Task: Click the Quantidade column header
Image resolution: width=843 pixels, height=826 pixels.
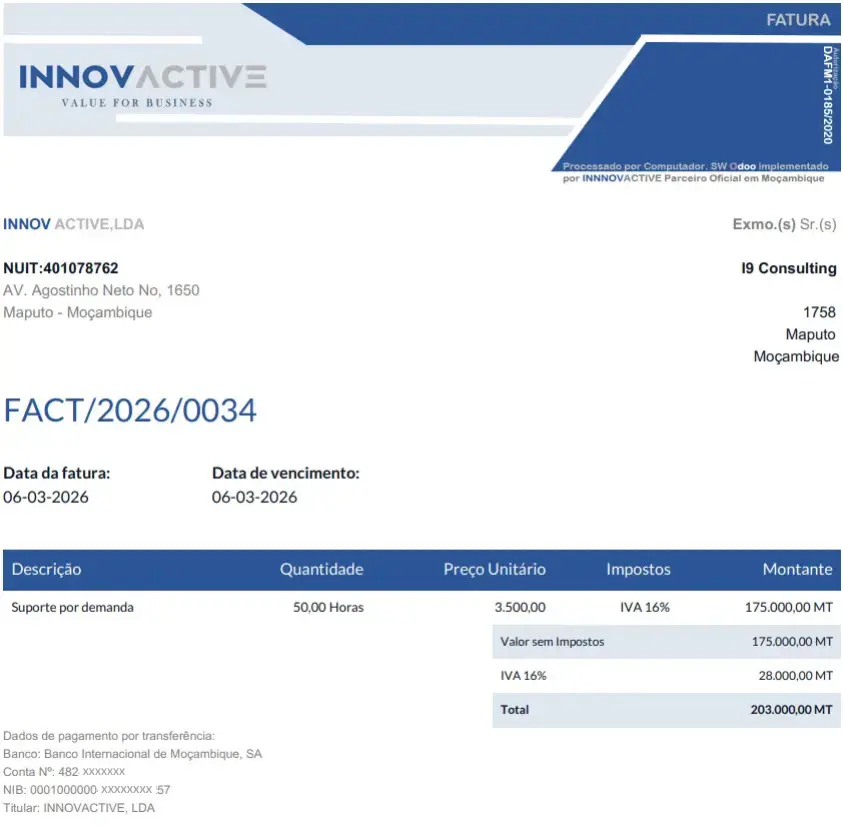Action: click(321, 569)
